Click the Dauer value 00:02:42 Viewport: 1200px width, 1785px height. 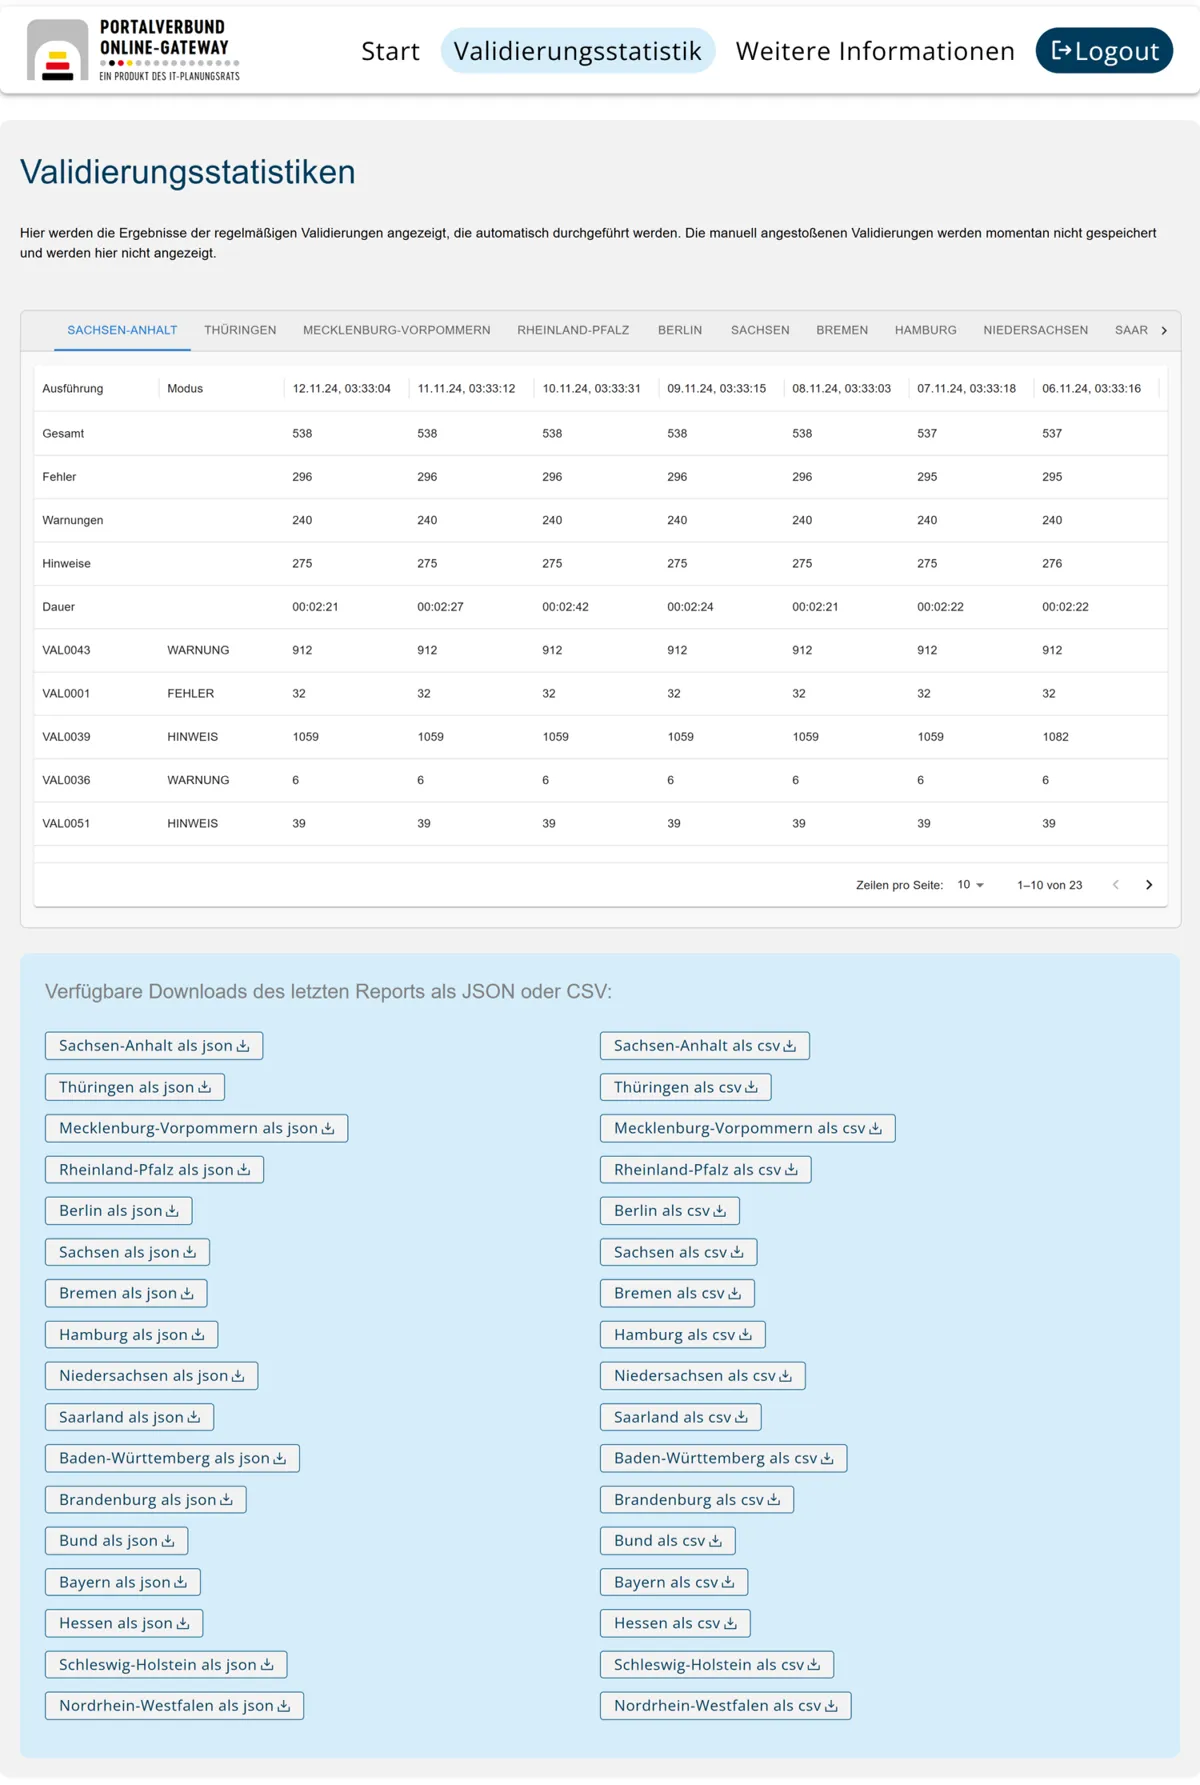click(x=565, y=607)
